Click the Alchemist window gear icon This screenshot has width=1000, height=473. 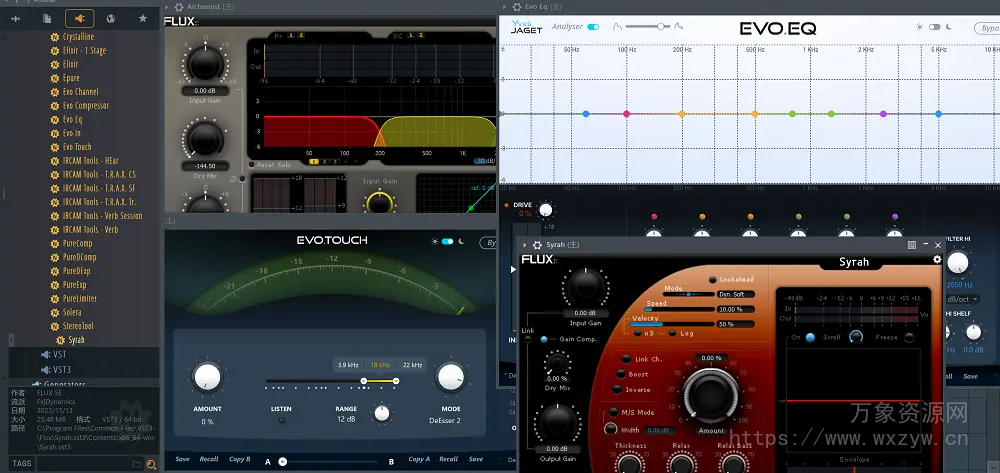[180, 7]
